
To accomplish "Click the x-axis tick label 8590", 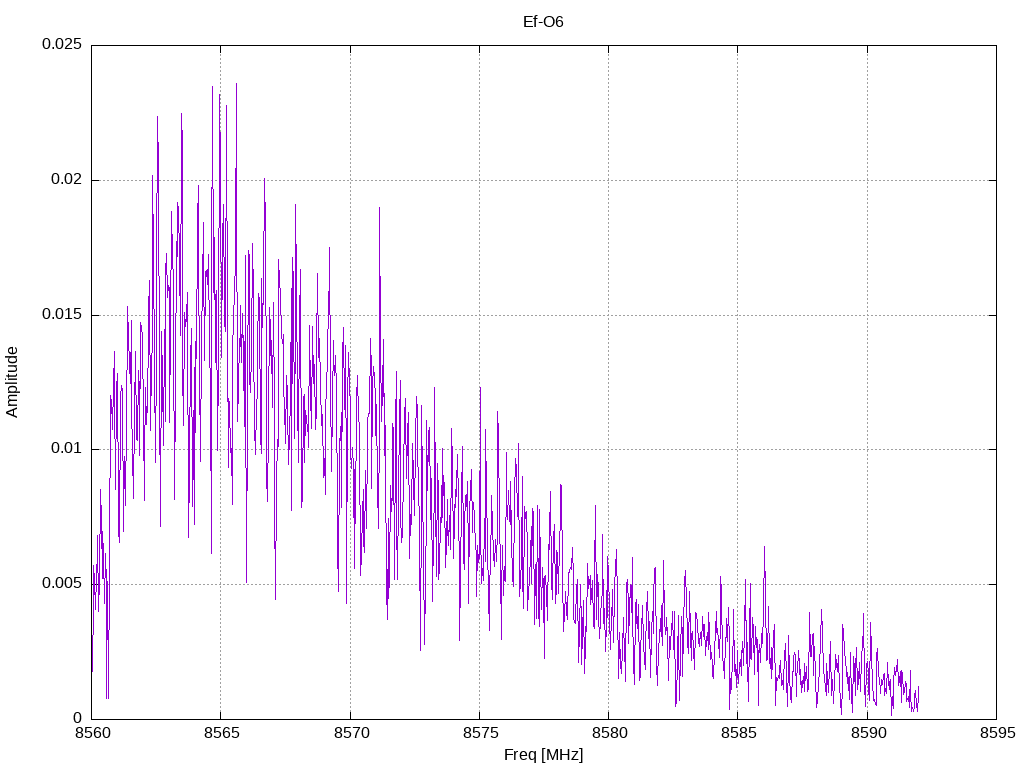I will click(868, 733).
